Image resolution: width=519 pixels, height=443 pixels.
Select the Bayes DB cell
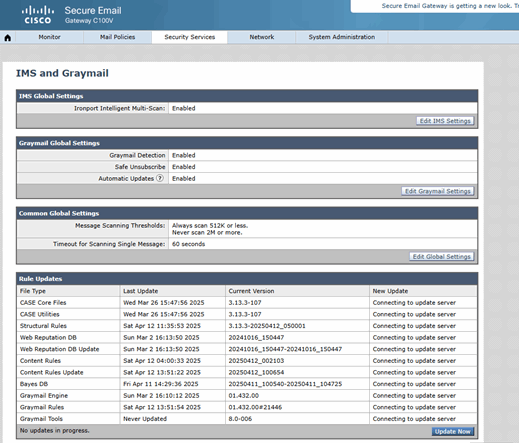pyautogui.click(x=34, y=384)
